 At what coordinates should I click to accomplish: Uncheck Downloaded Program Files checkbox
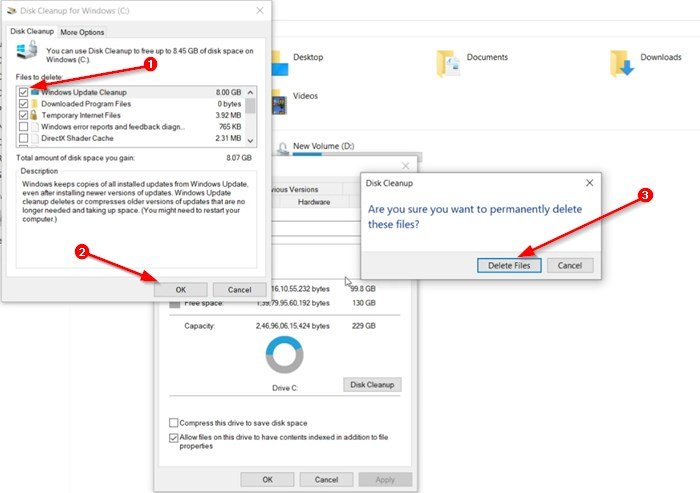pyautogui.click(x=24, y=104)
